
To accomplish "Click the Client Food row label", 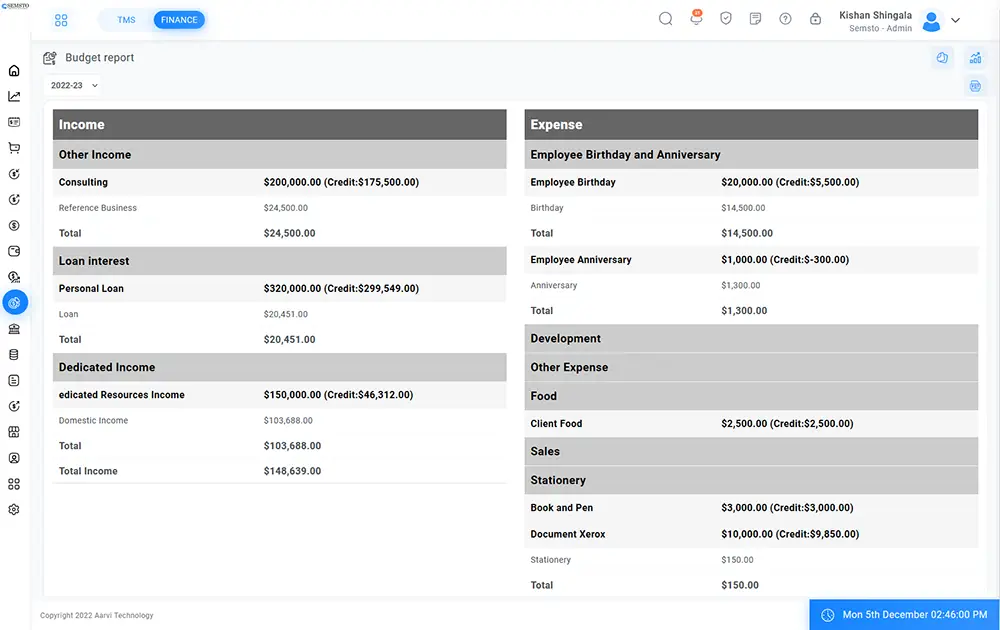I will point(556,424).
